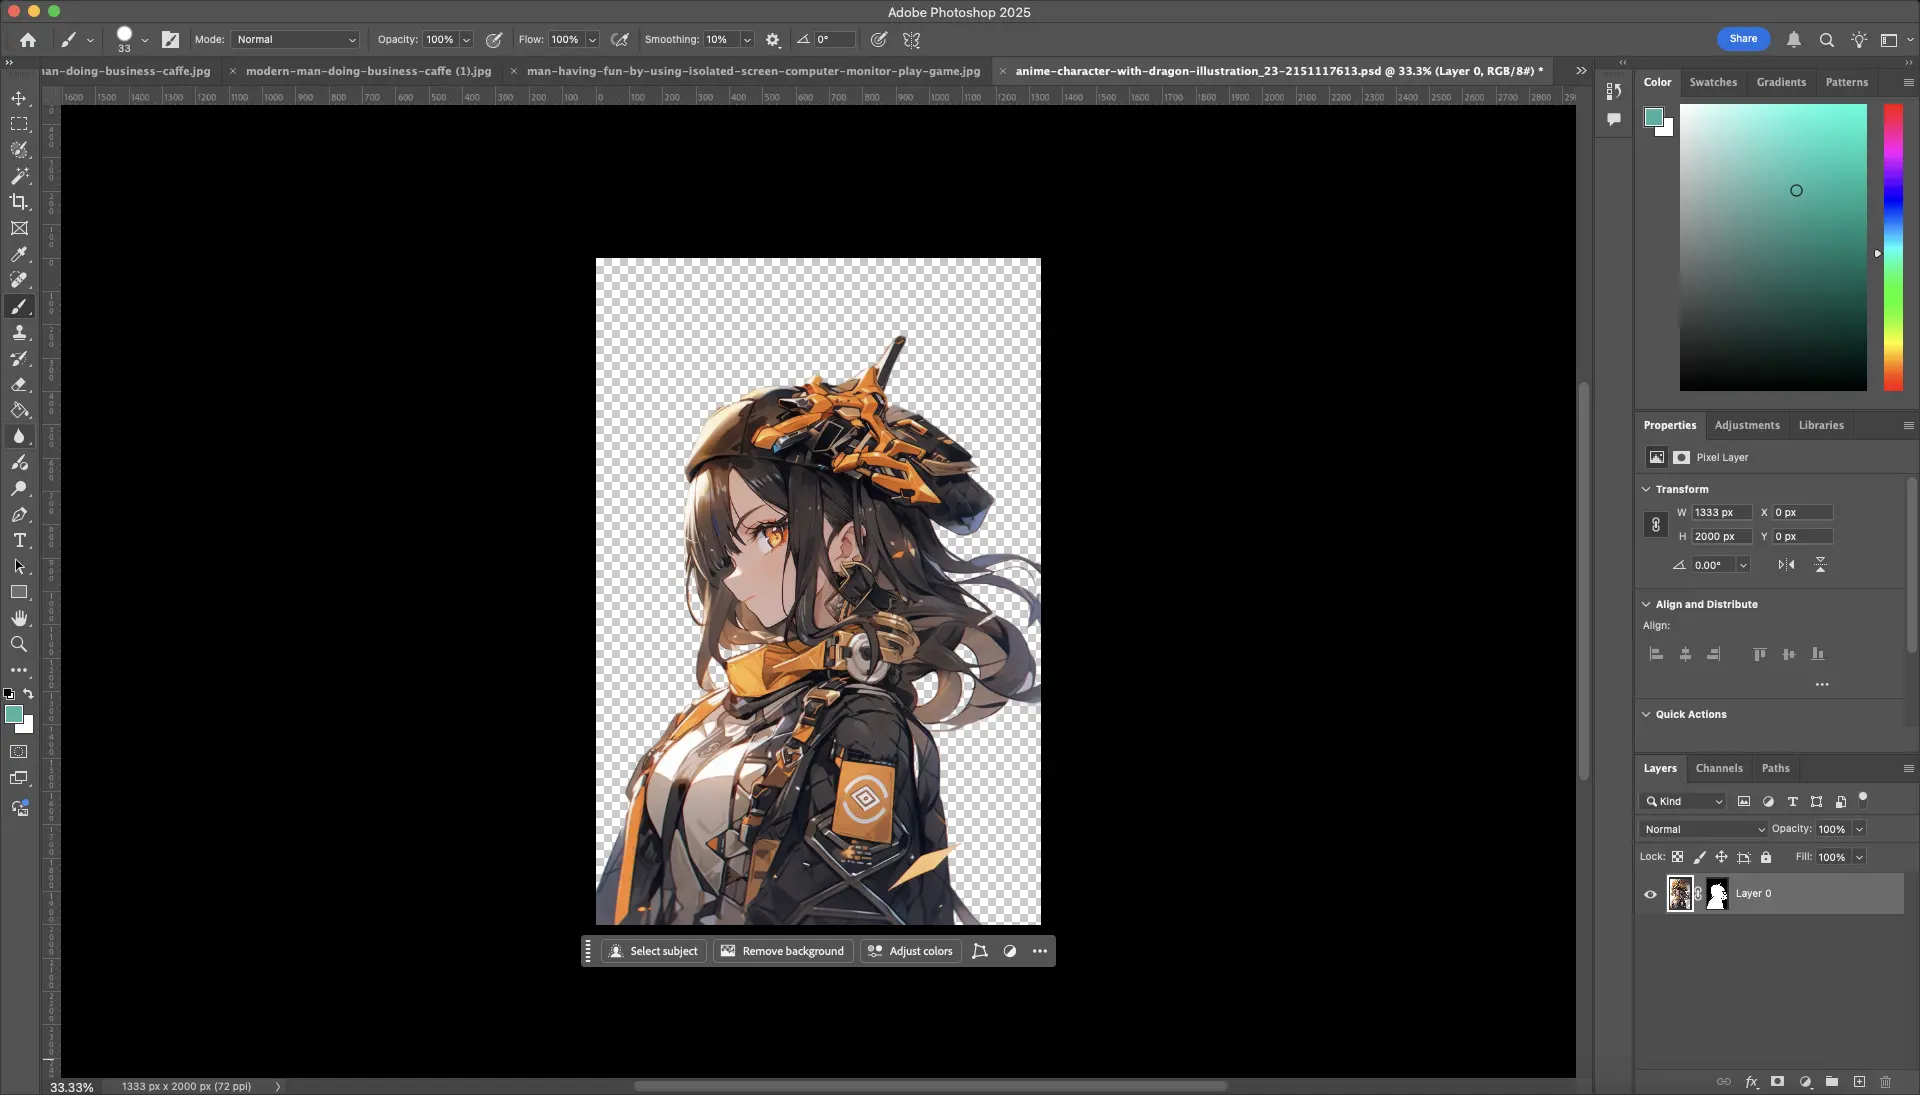Screen dimensions: 1920x1095
Task: Enable airbrush mode in the options bar
Action: [619, 40]
